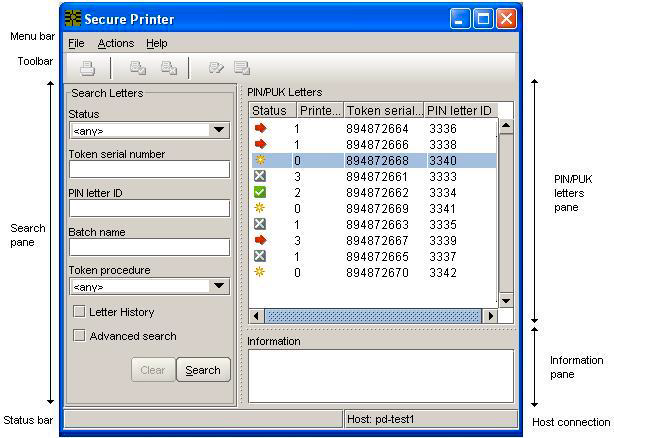
Task: Click the down arrow of the vertical scrollbar
Action: (505, 300)
